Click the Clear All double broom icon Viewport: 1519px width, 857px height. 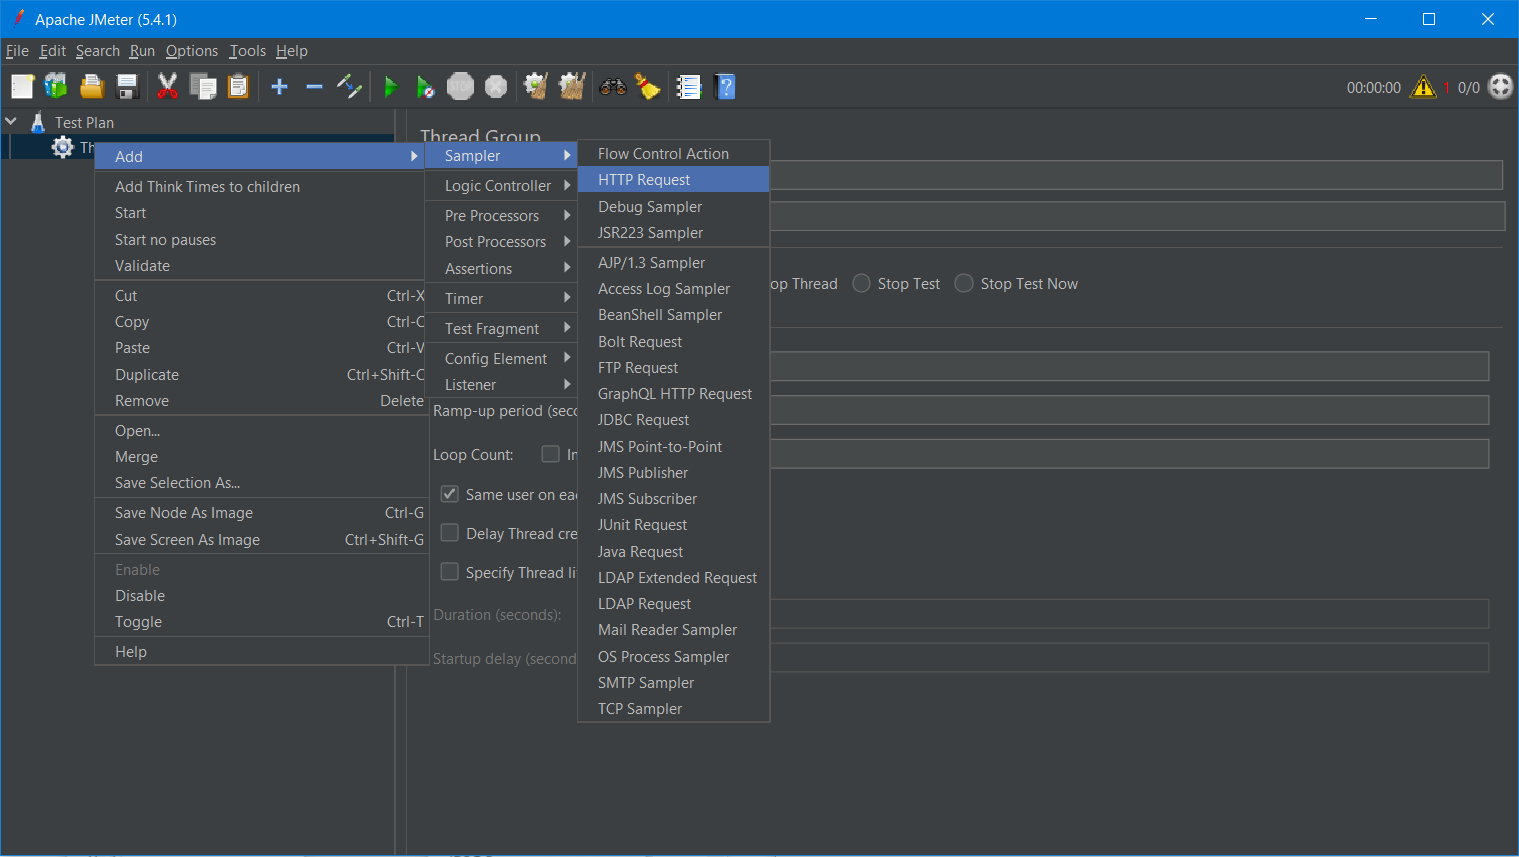572,87
